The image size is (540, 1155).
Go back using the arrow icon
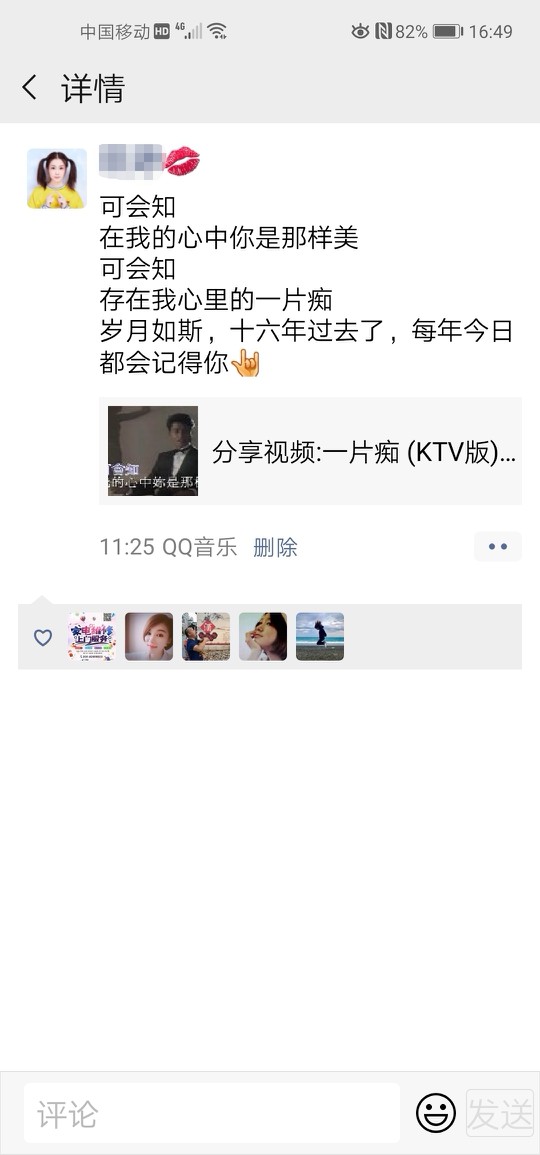click(x=29, y=88)
